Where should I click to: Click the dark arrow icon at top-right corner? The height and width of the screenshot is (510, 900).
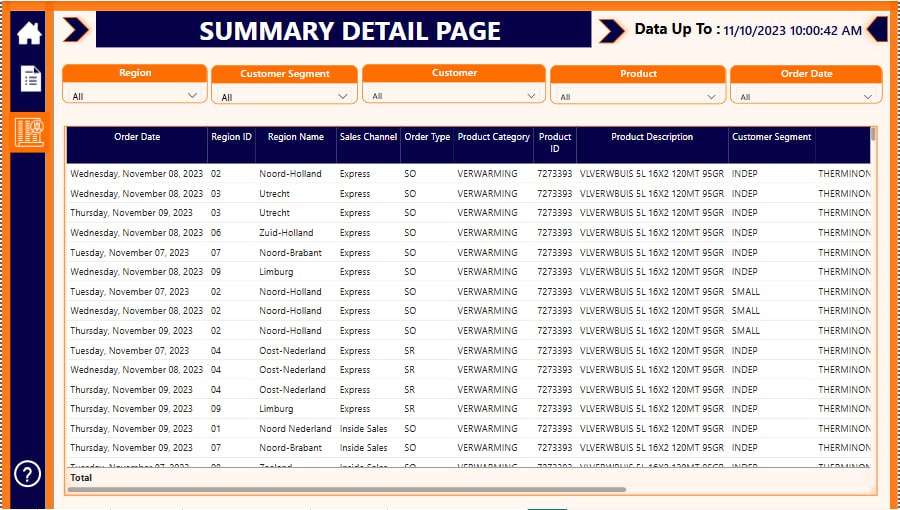tap(877, 29)
